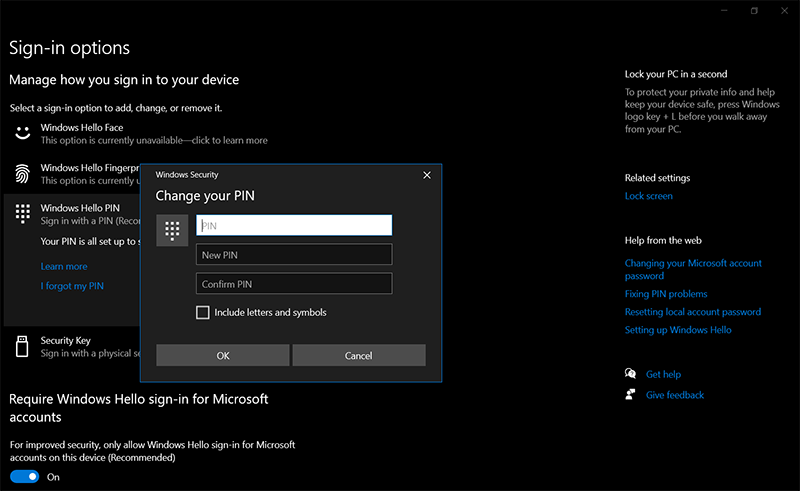Click the New PIN field
Image resolution: width=800 pixels, height=491 pixels.
[x=294, y=255]
